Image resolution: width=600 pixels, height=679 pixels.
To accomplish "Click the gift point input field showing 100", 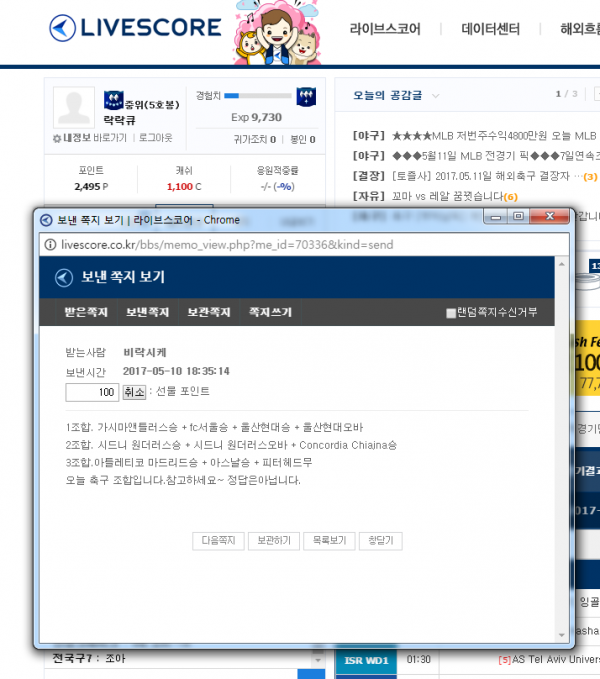I will [92, 392].
